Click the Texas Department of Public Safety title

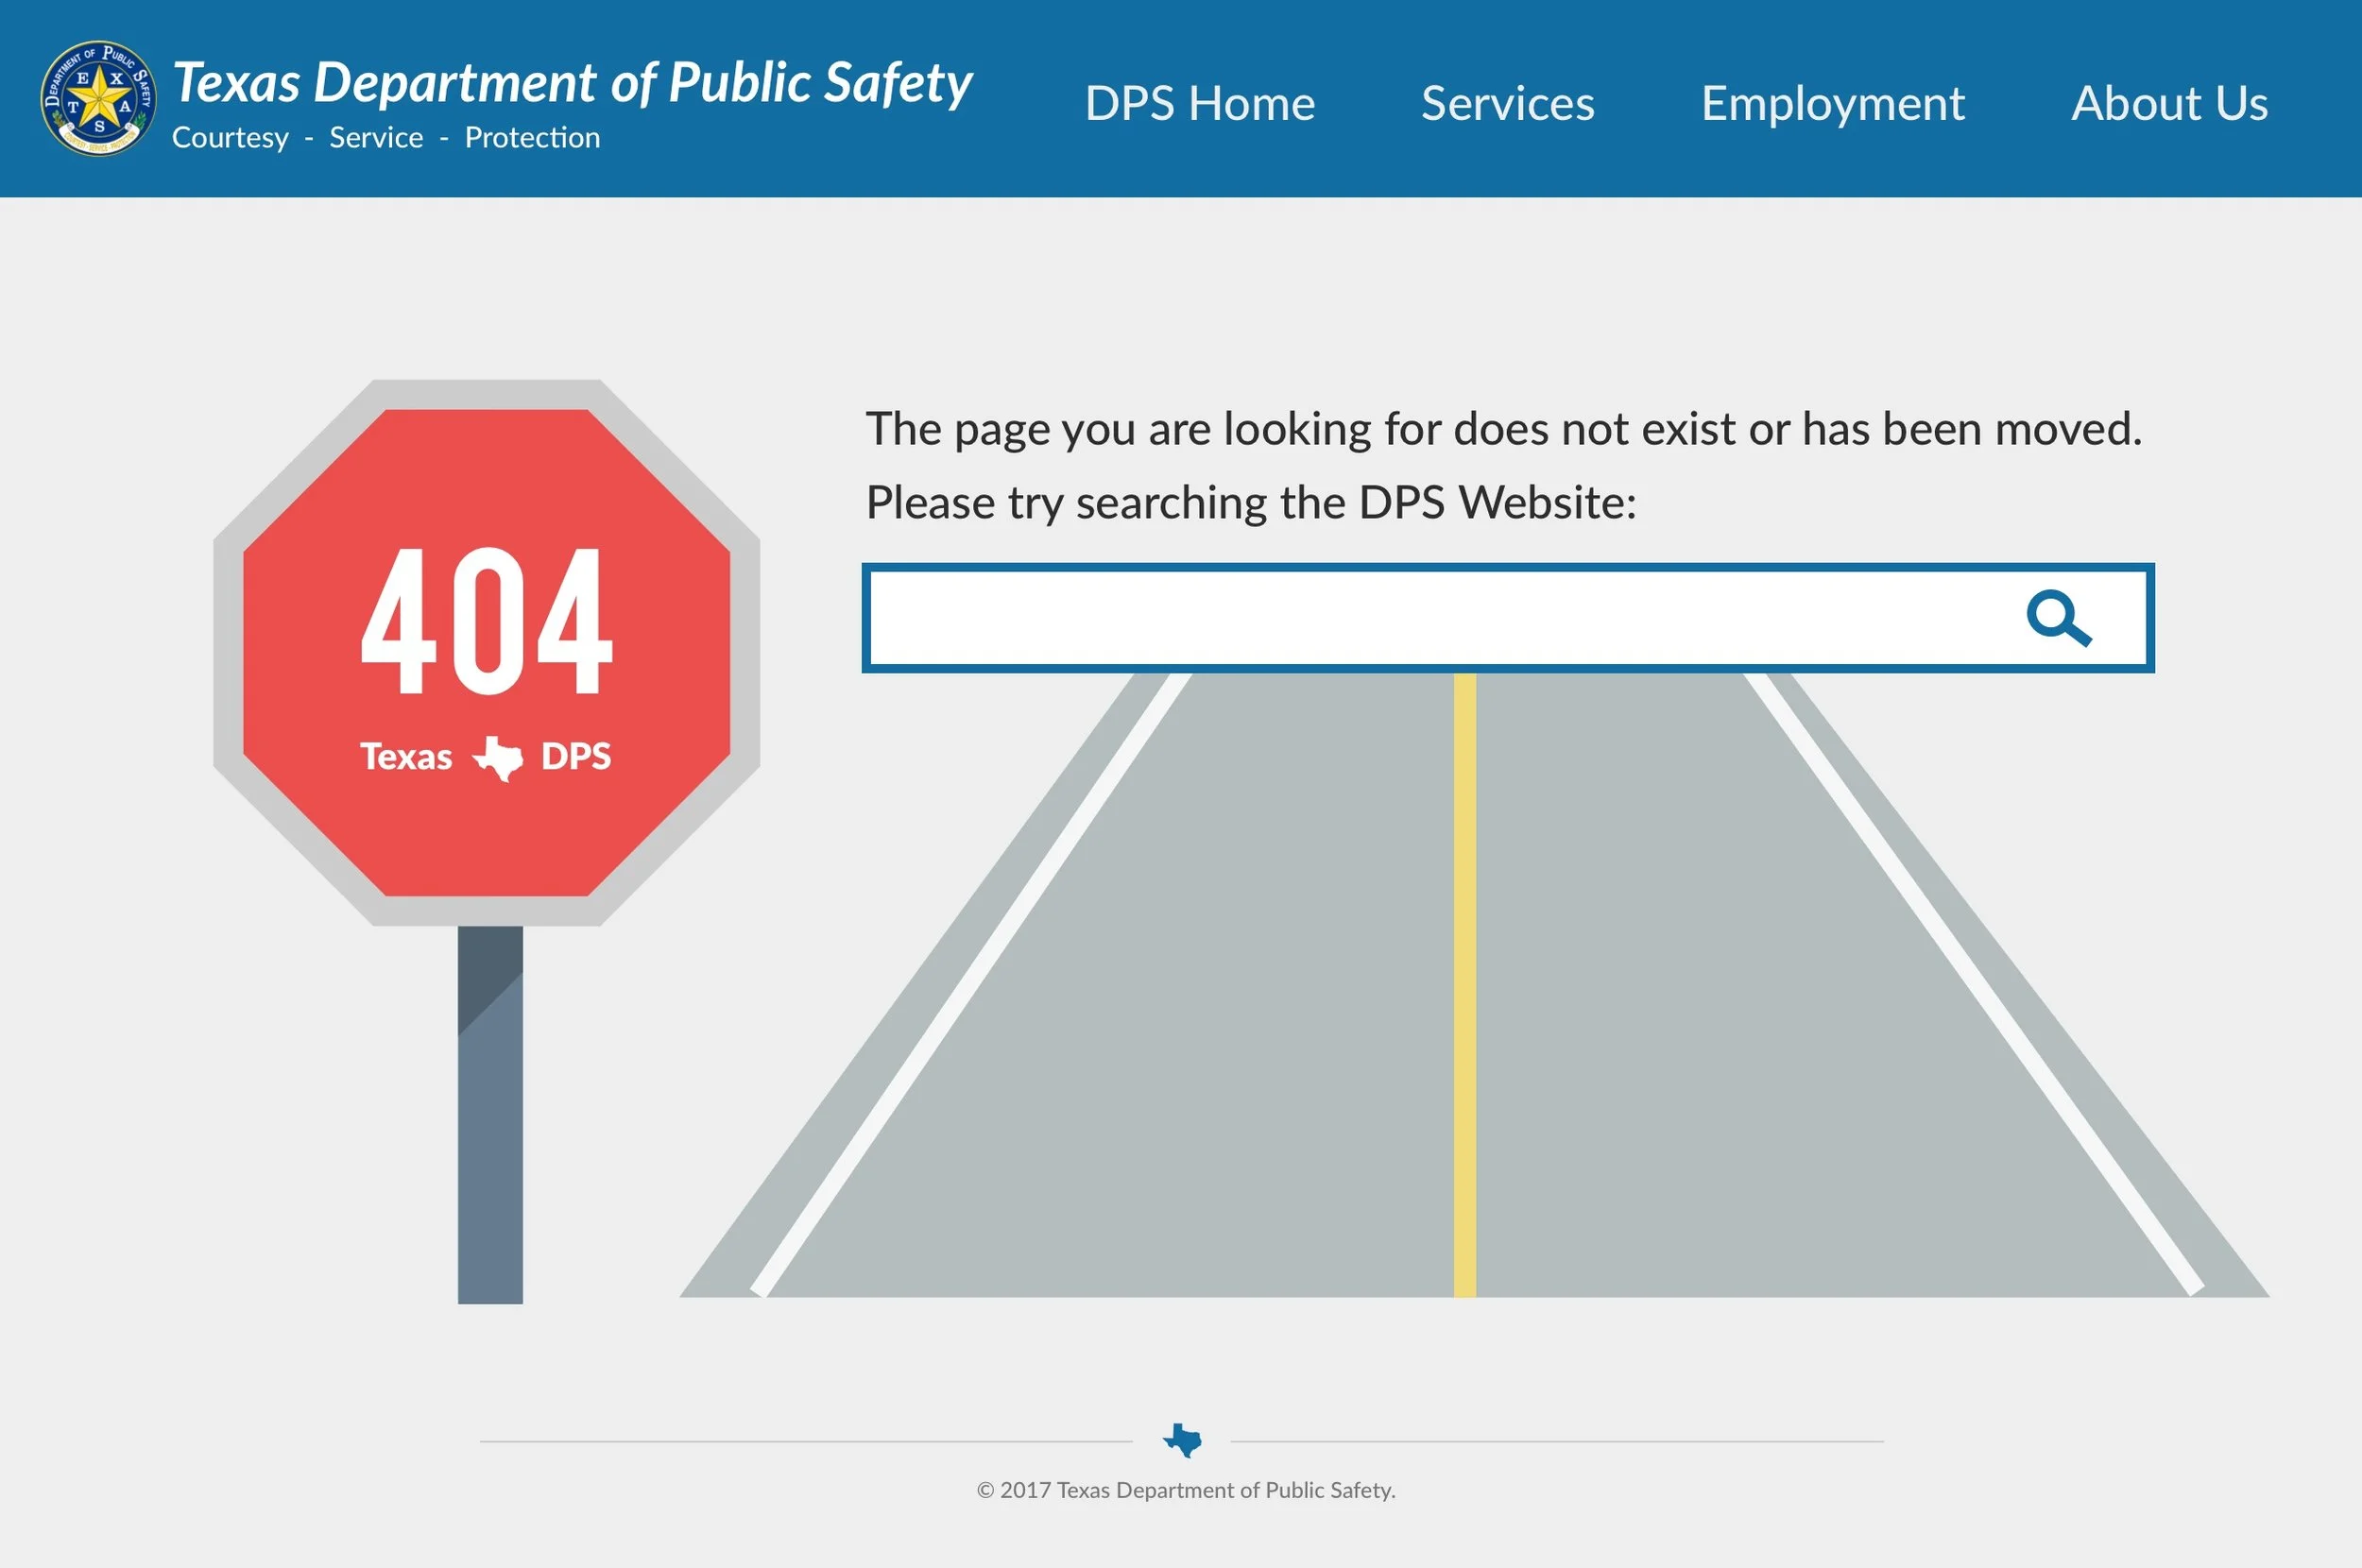[x=573, y=83]
